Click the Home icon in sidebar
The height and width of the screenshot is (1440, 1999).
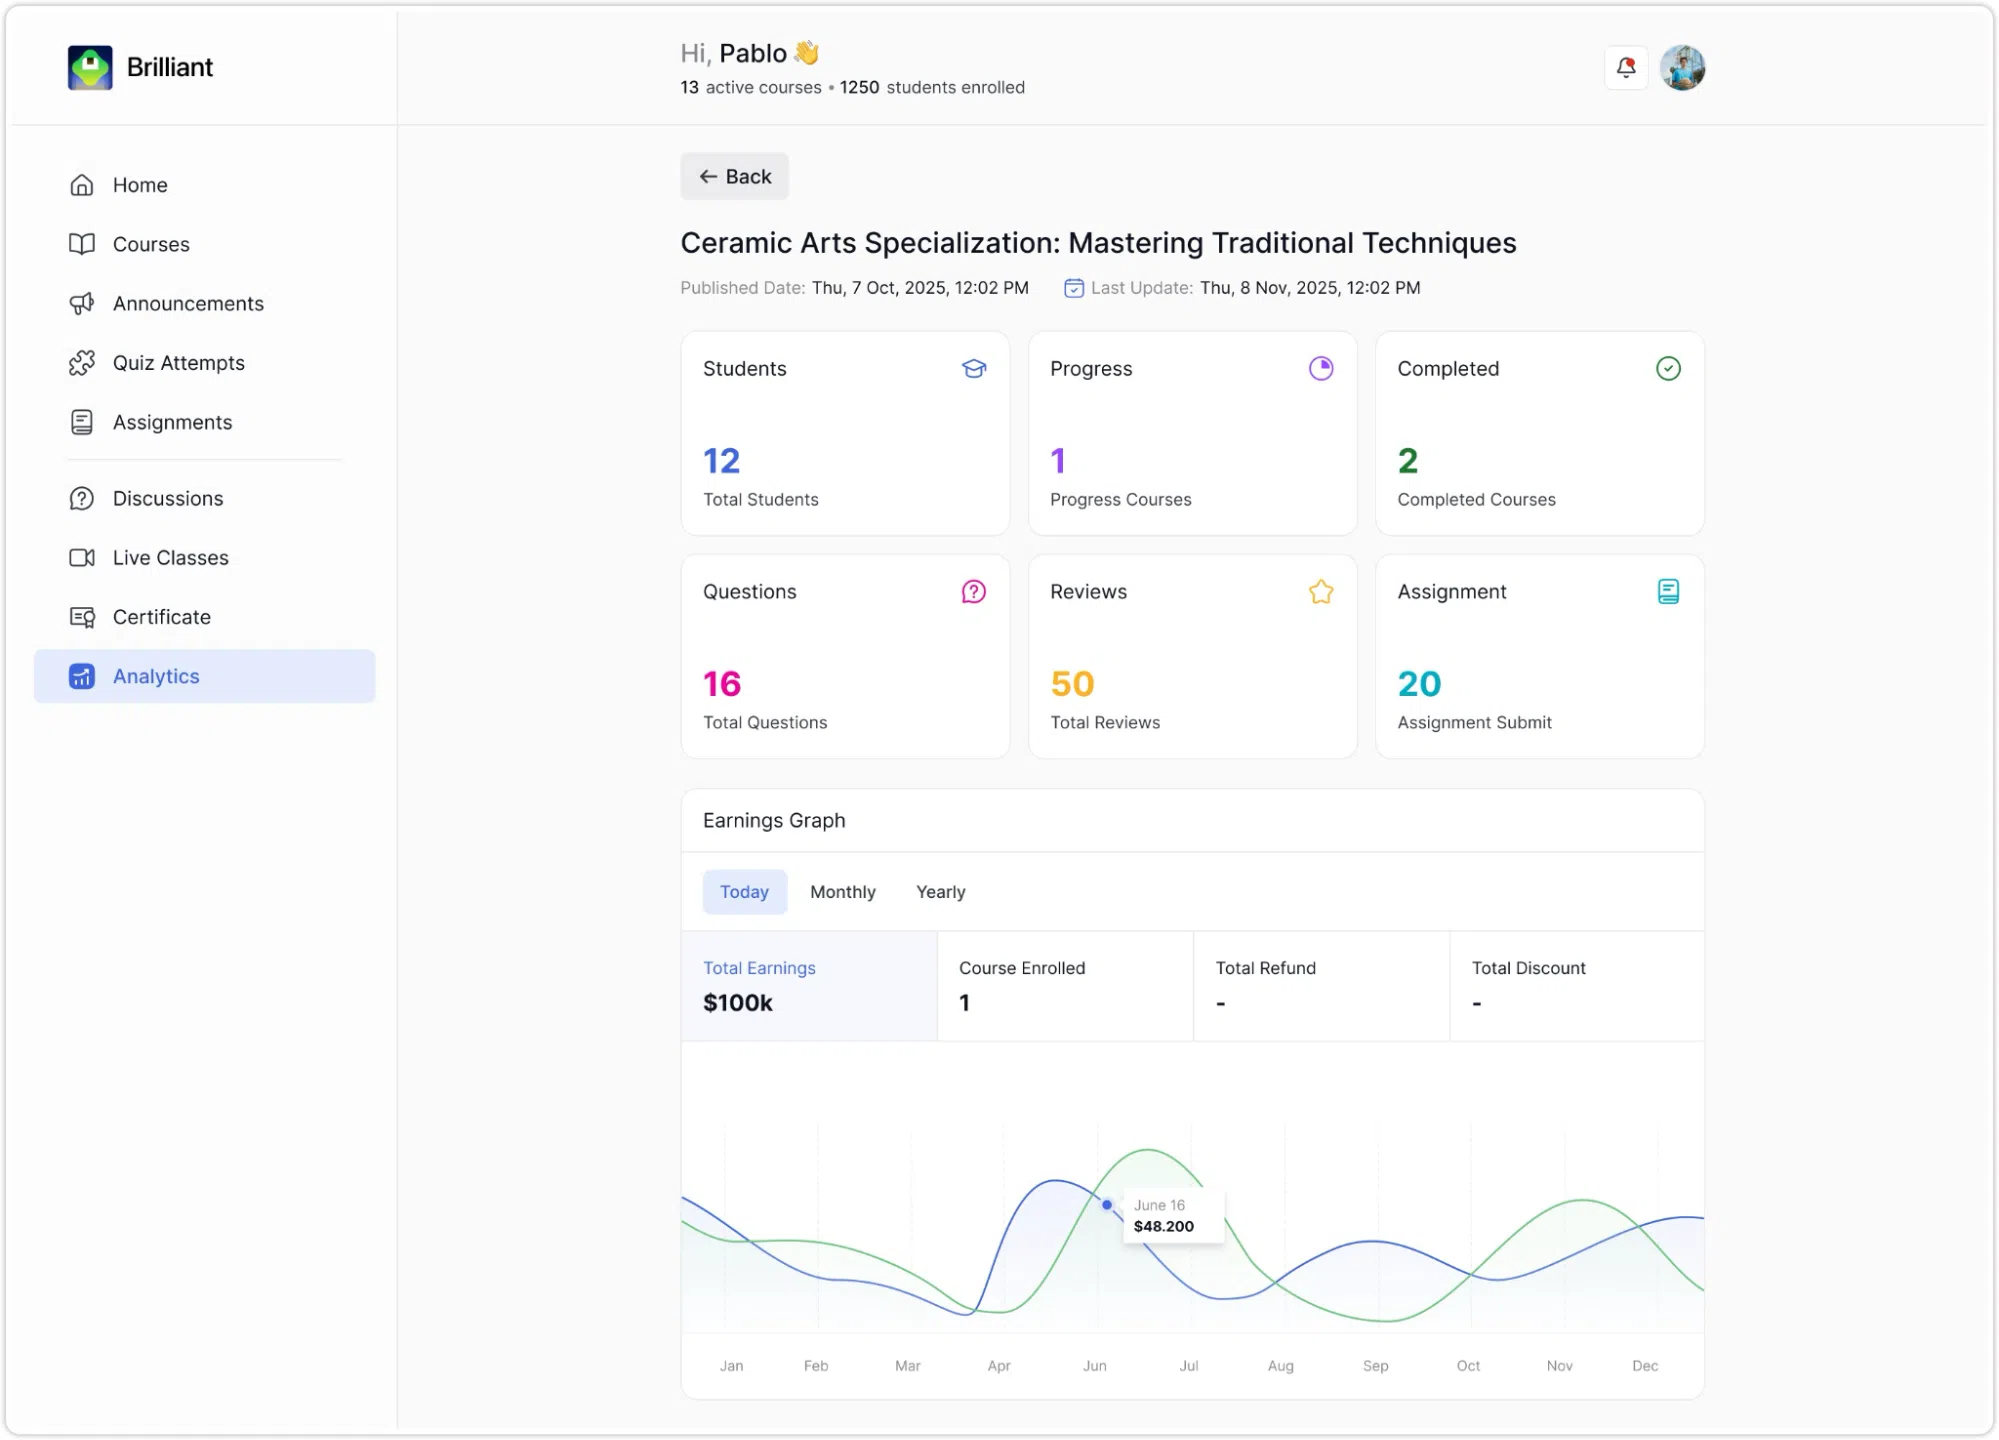pyautogui.click(x=82, y=185)
